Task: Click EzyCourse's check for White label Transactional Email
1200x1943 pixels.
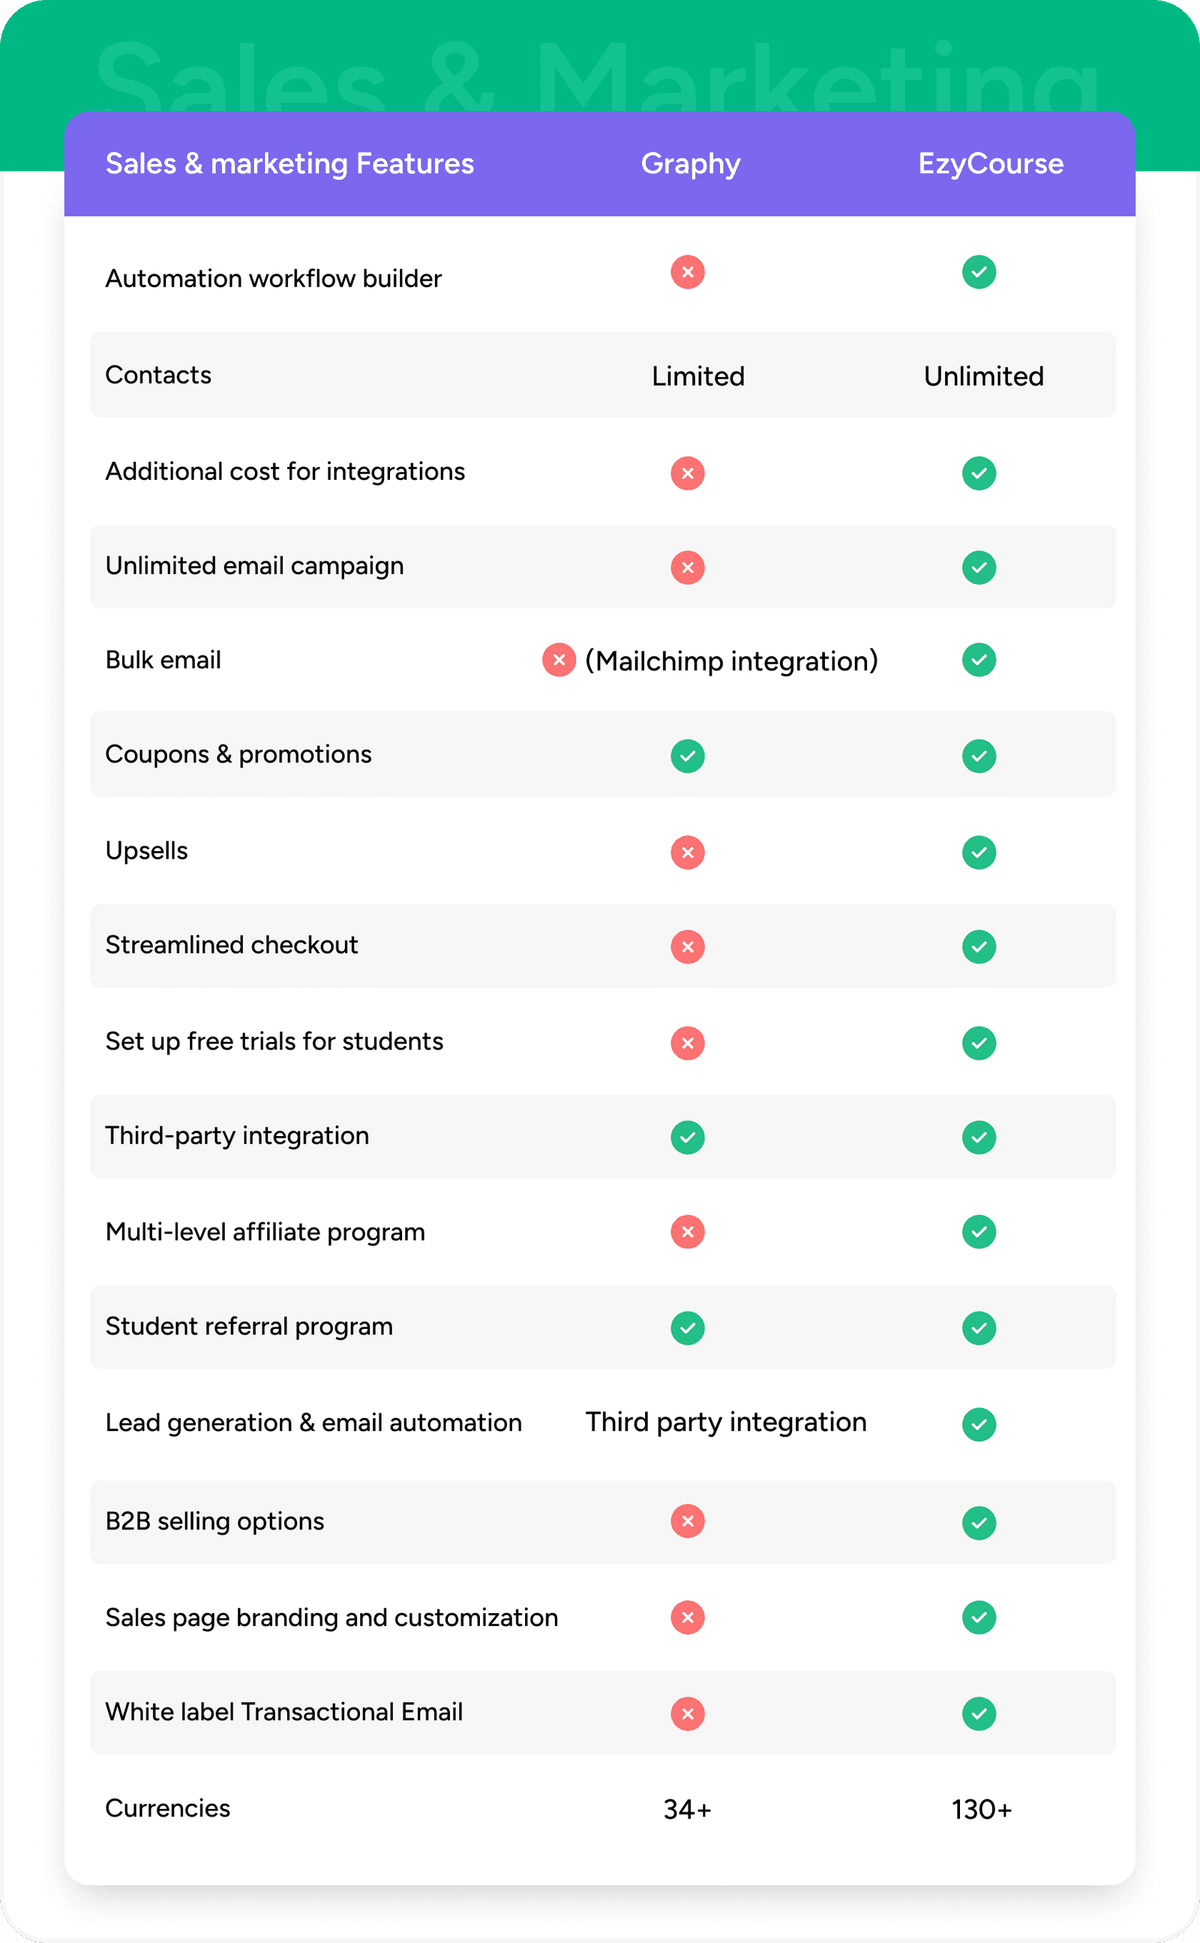Action: 978,1713
